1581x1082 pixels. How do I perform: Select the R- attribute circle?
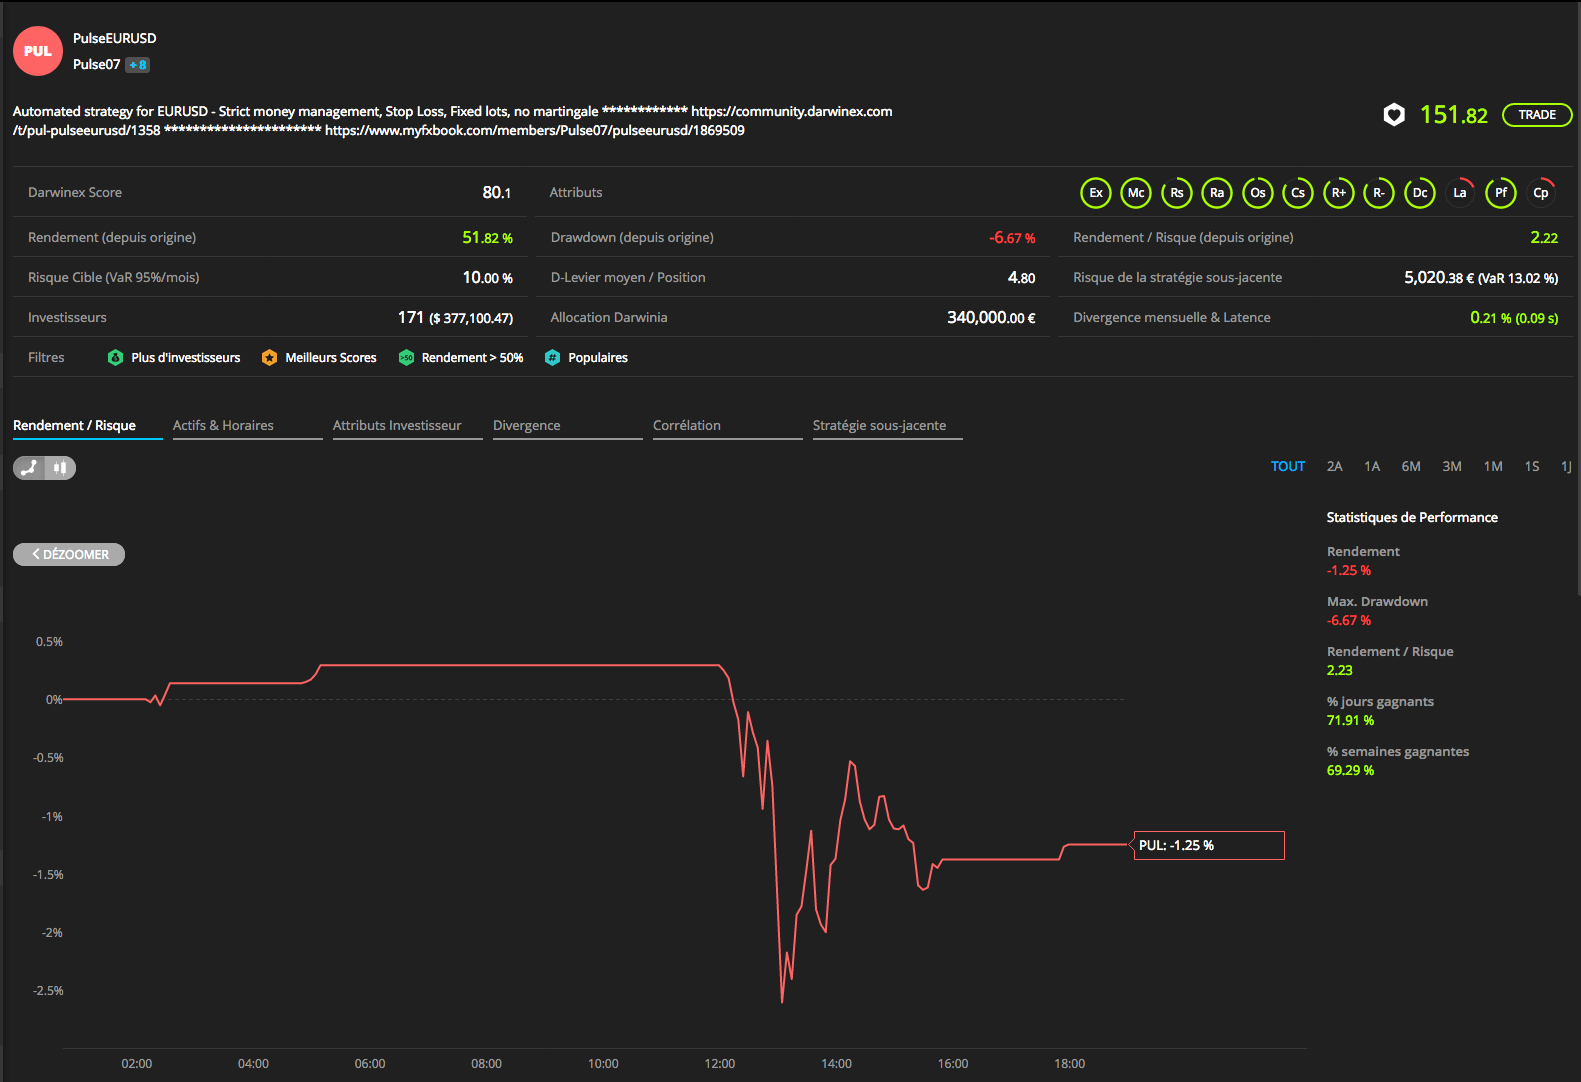point(1379,193)
